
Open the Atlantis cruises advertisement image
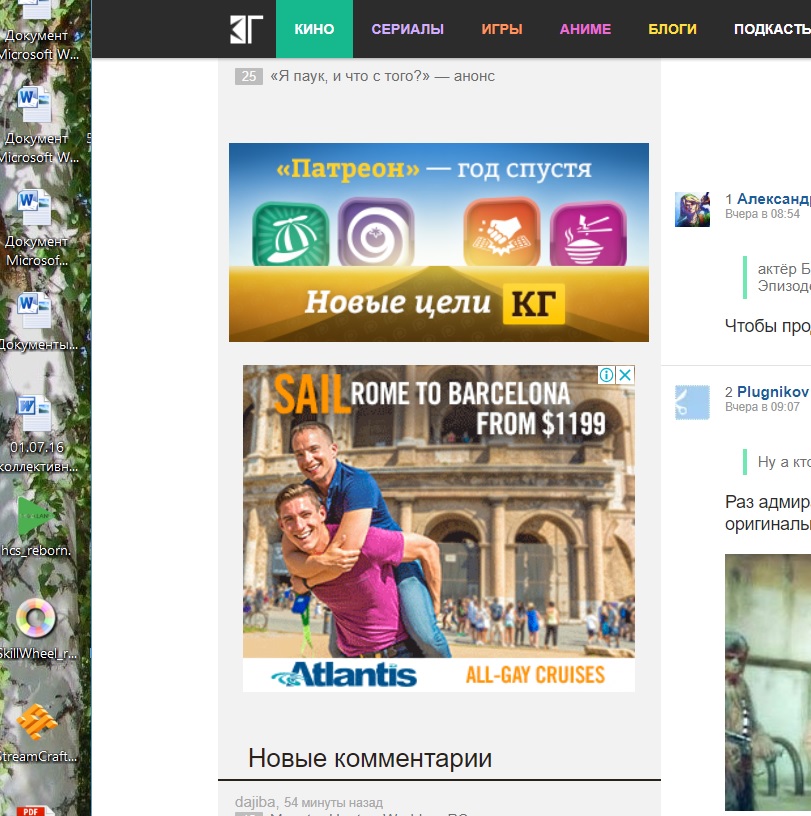pyautogui.click(x=439, y=528)
